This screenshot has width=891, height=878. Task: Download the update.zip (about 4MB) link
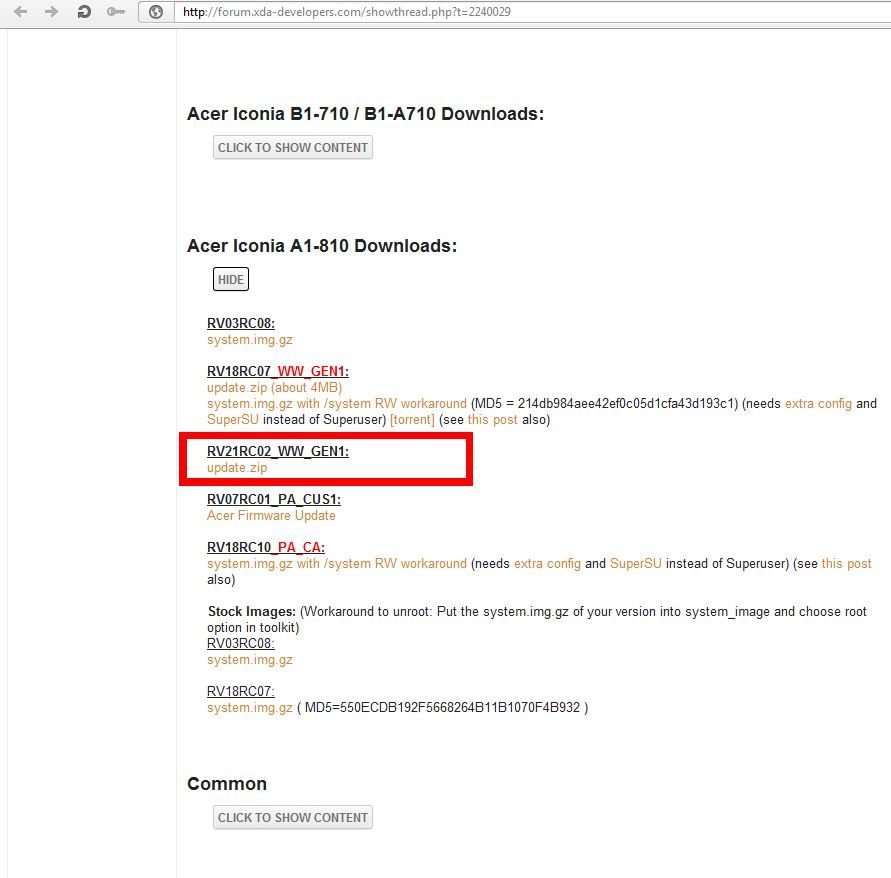(274, 388)
